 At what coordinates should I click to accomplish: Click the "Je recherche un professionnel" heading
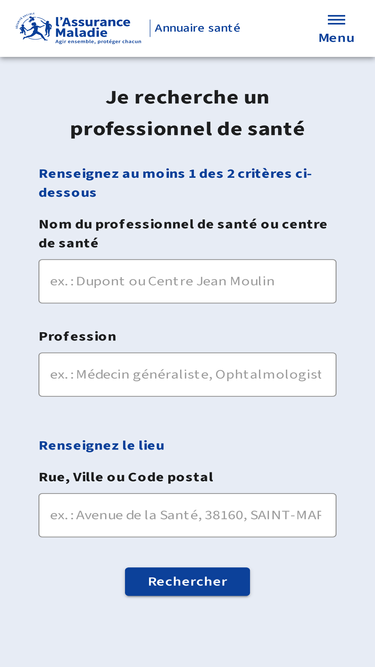point(188,113)
